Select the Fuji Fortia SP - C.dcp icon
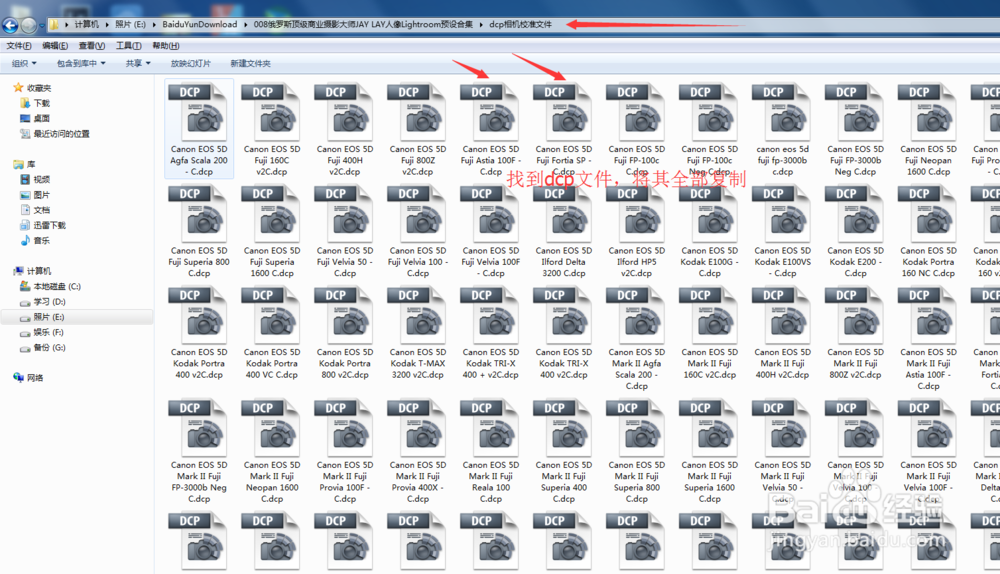1000x574 pixels. [x=562, y=112]
